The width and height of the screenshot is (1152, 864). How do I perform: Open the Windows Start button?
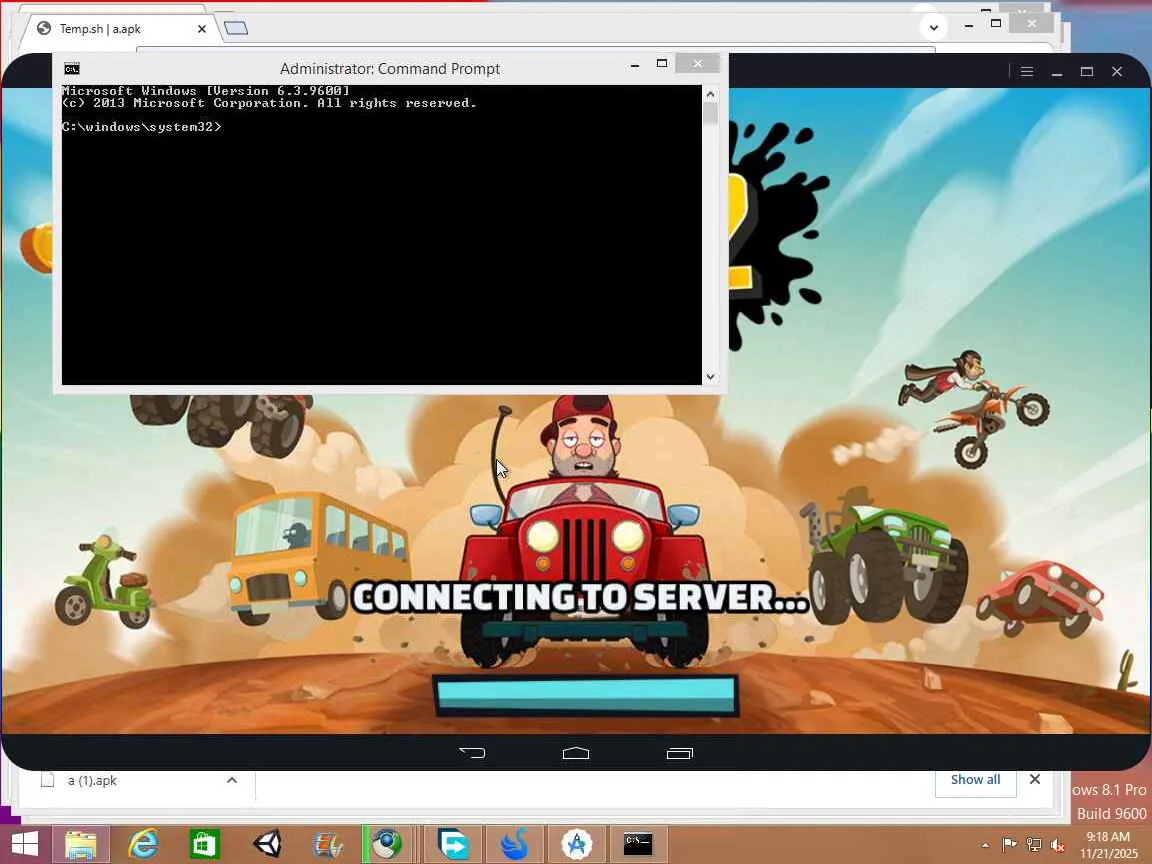[24, 844]
